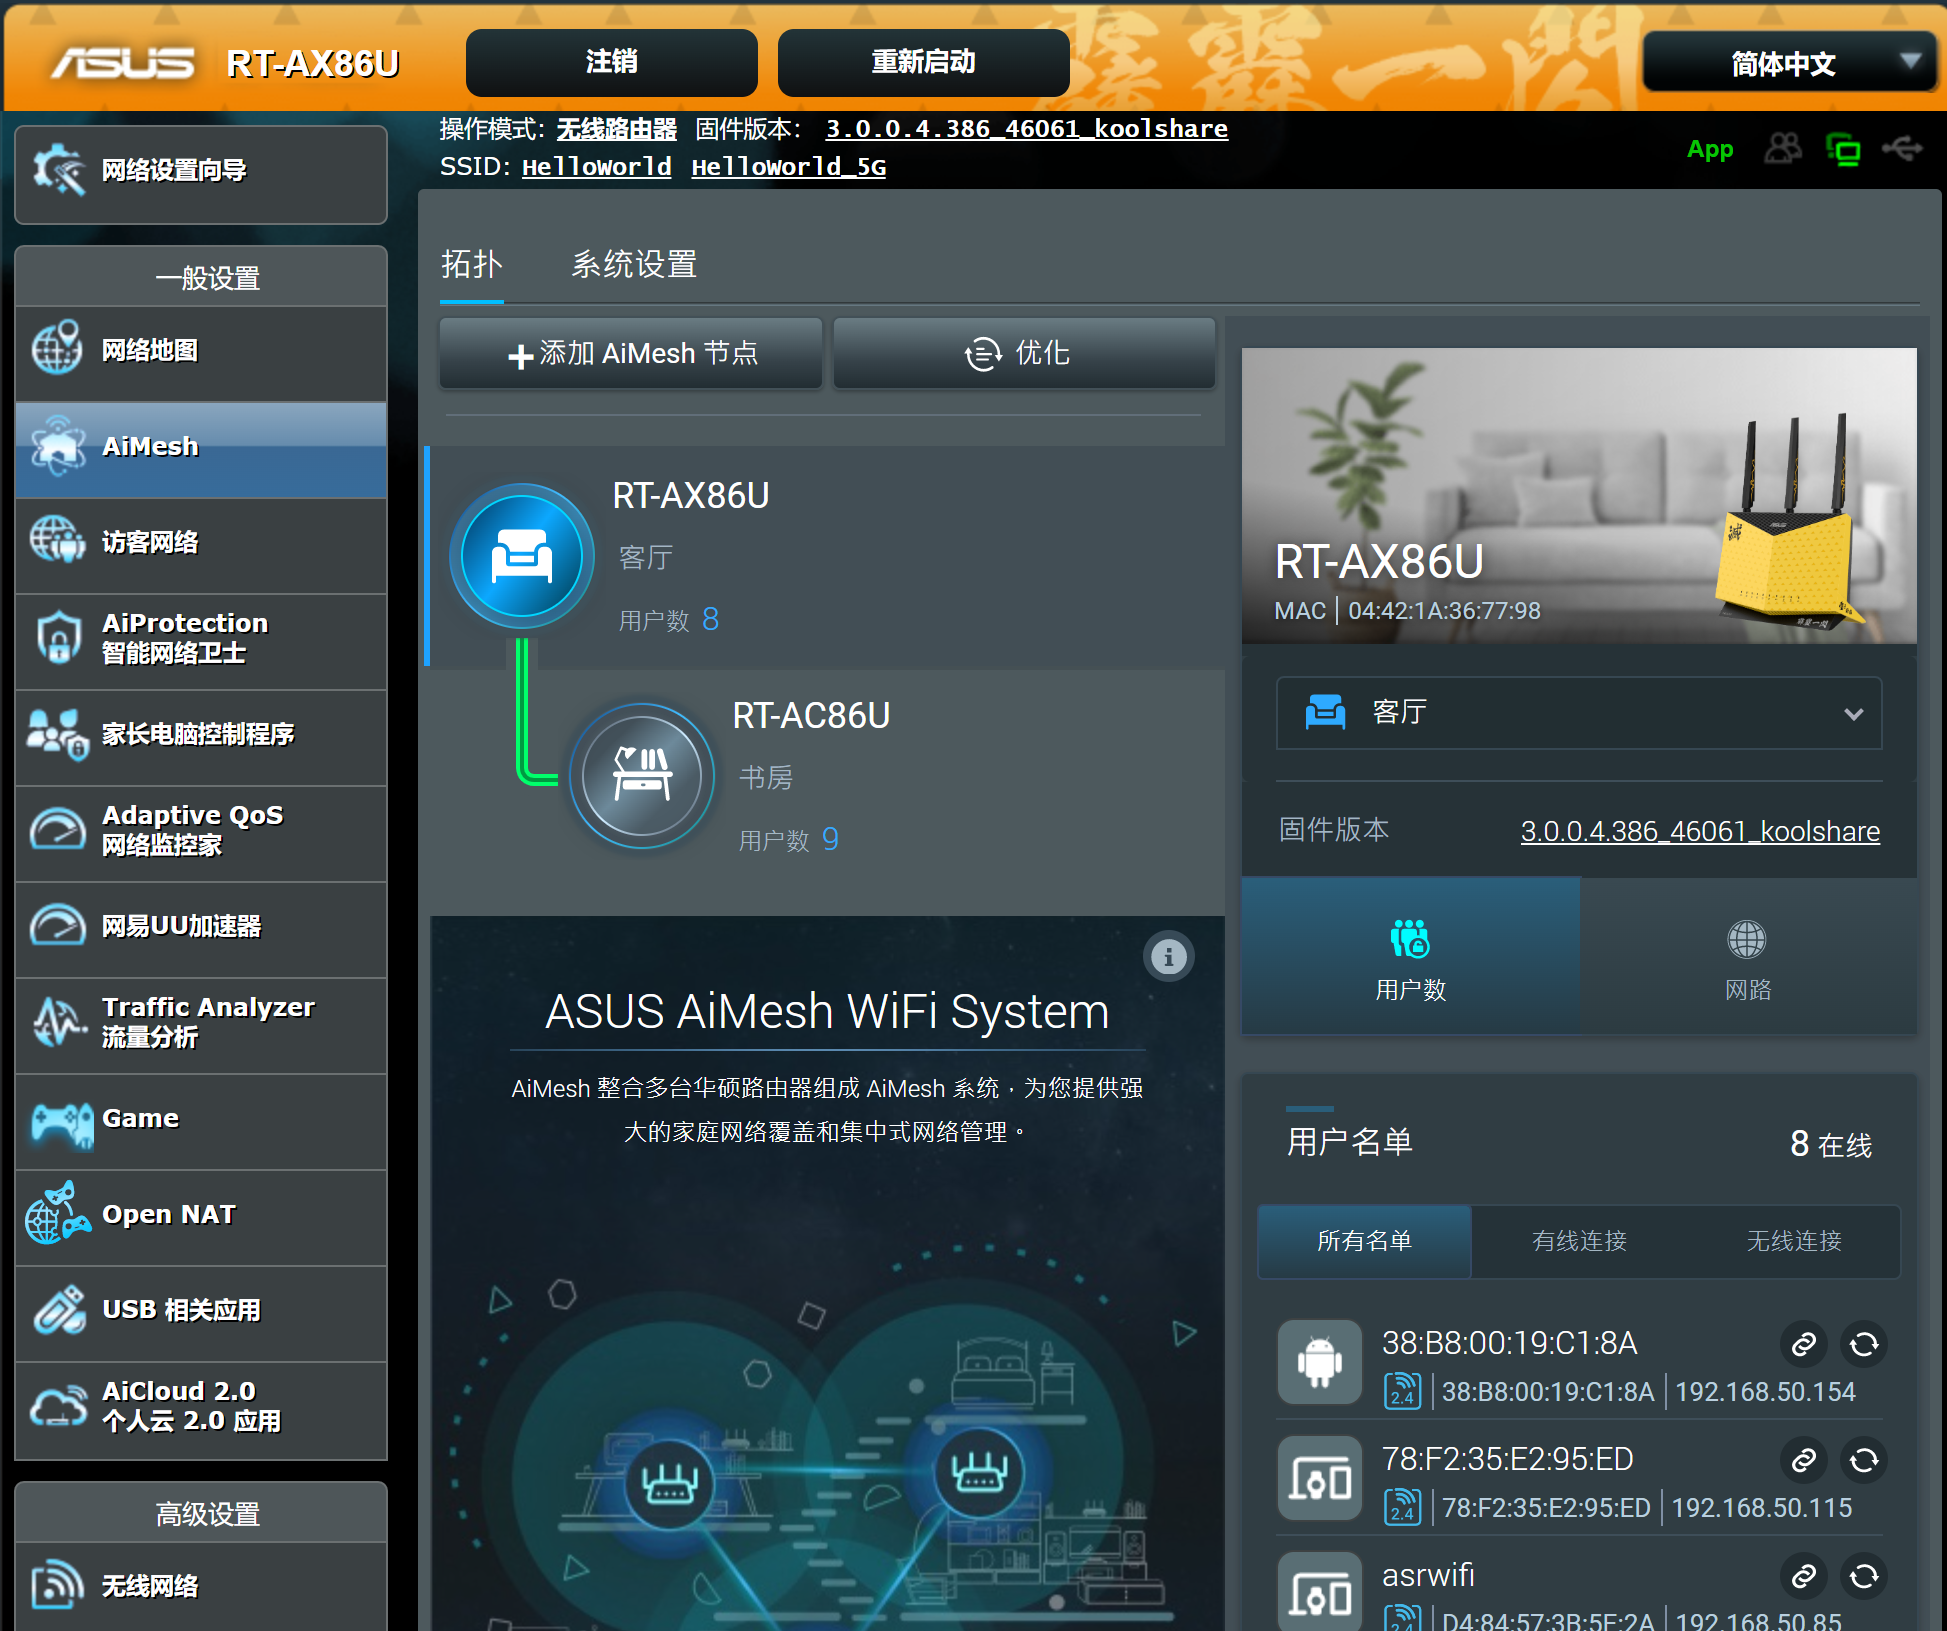Click the AiCloud 2.0 cloud icon
The height and width of the screenshot is (1631, 1947).
(x=58, y=1406)
